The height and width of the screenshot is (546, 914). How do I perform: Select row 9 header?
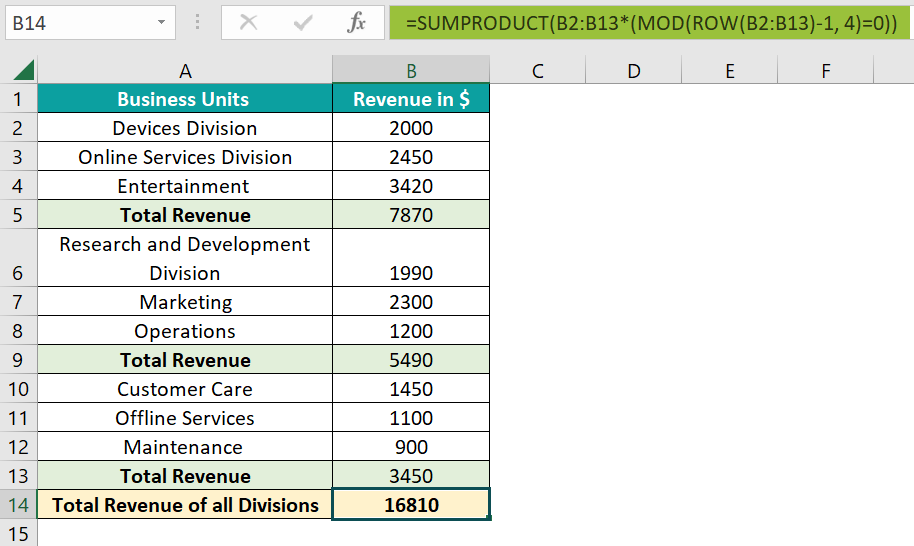[x=18, y=360]
